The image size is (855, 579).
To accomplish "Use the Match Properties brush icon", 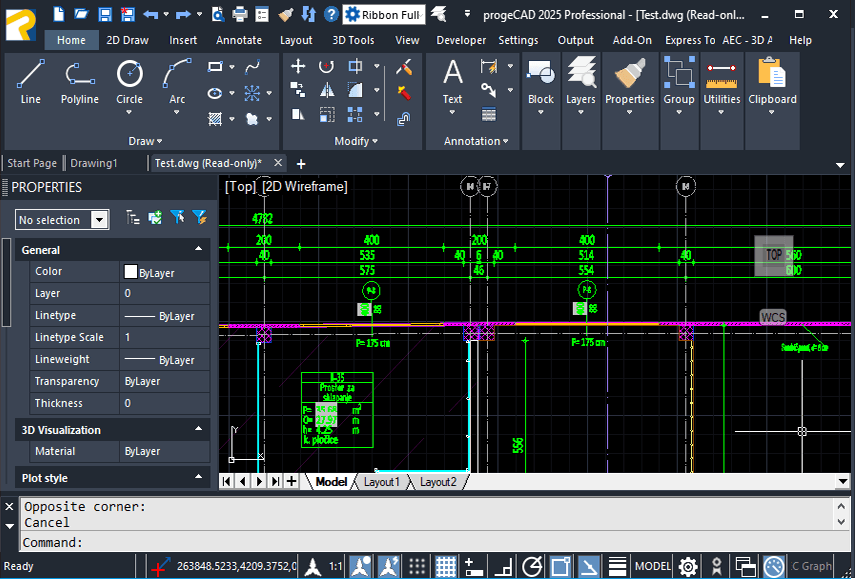I will coord(629,73).
